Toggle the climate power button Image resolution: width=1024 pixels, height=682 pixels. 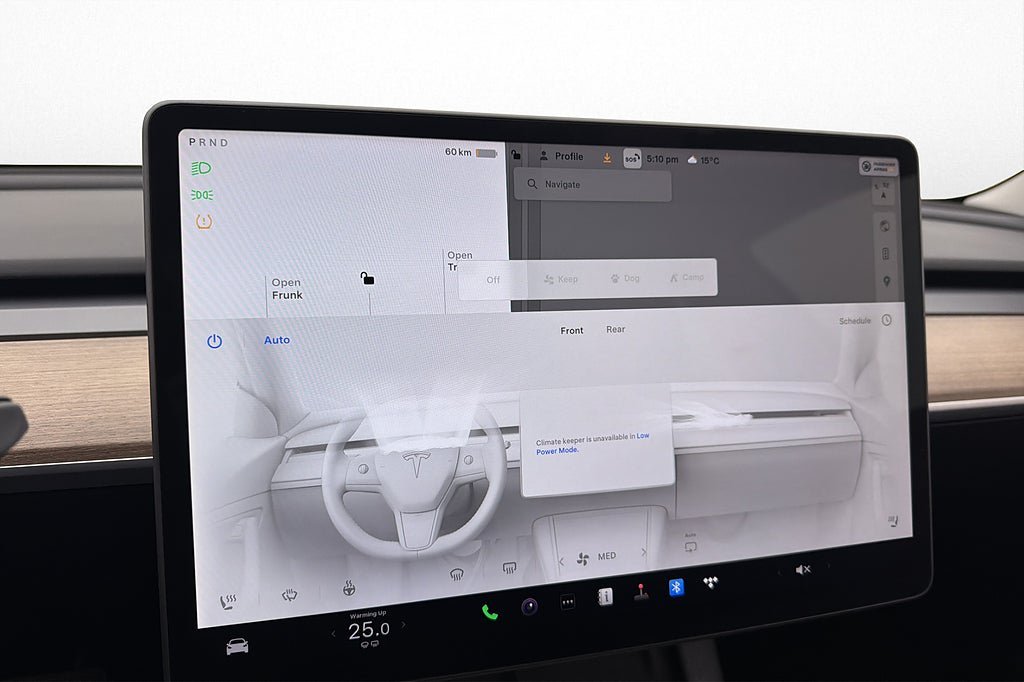[214, 341]
